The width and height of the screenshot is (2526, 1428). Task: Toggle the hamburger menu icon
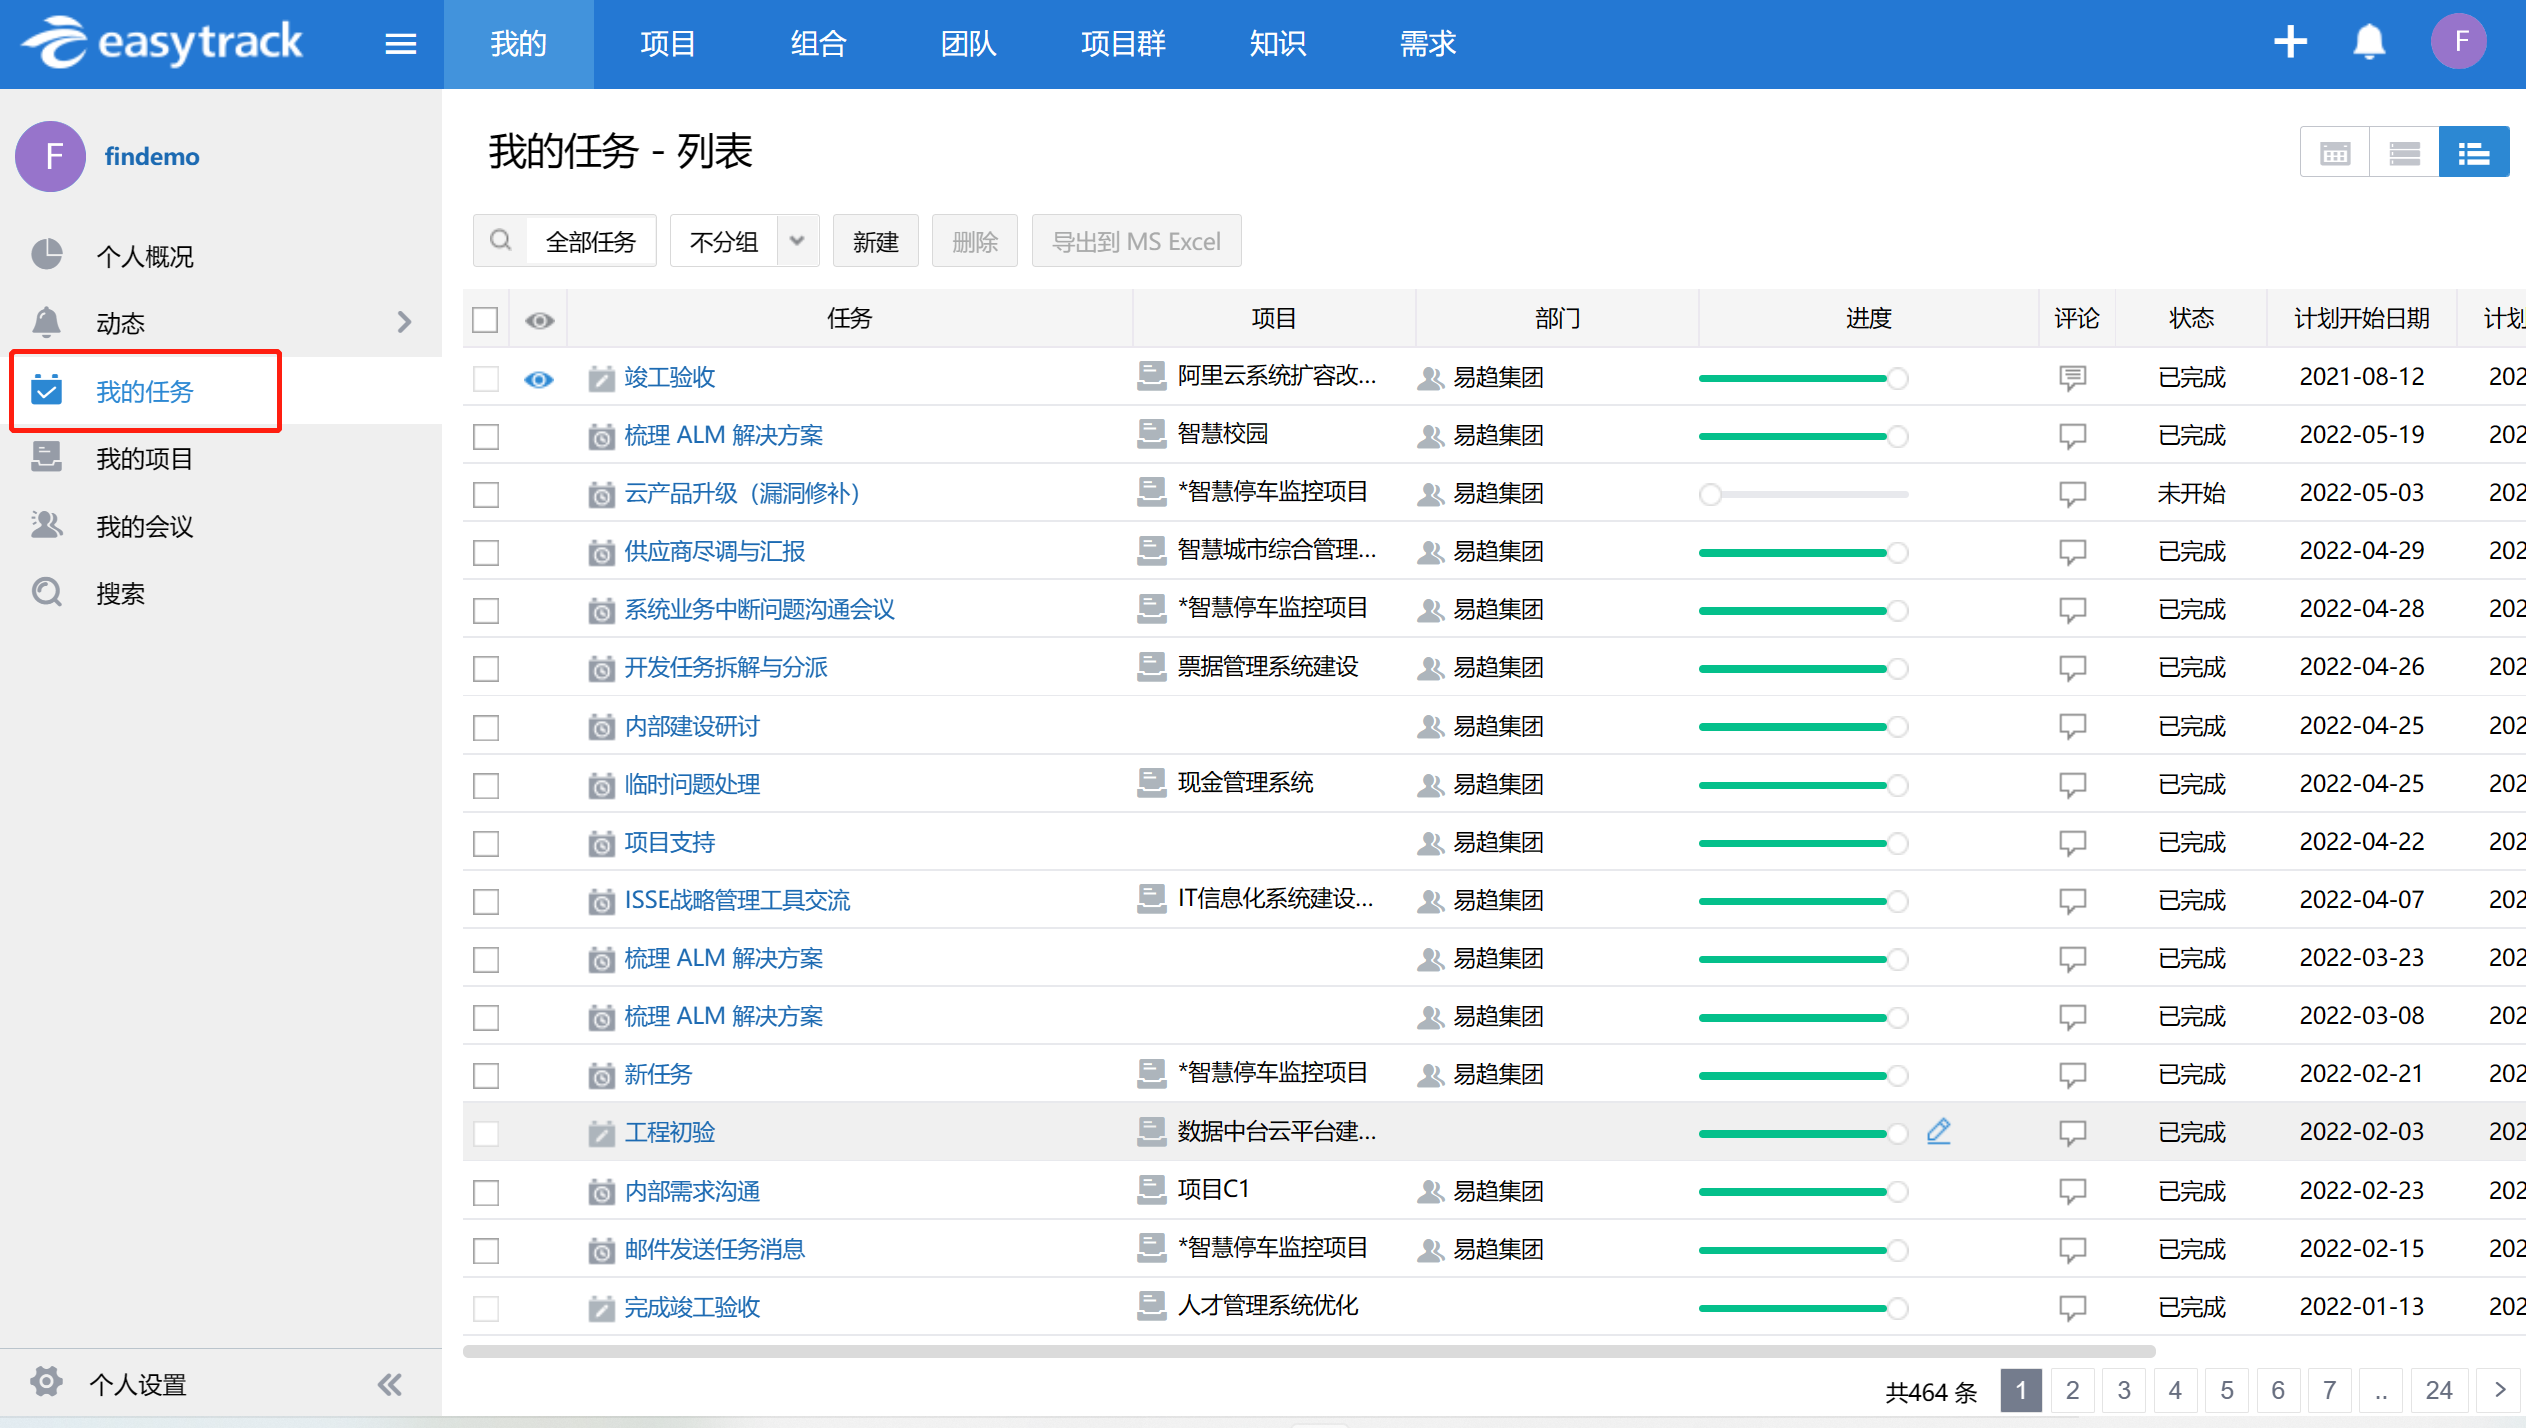coord(400,44)
